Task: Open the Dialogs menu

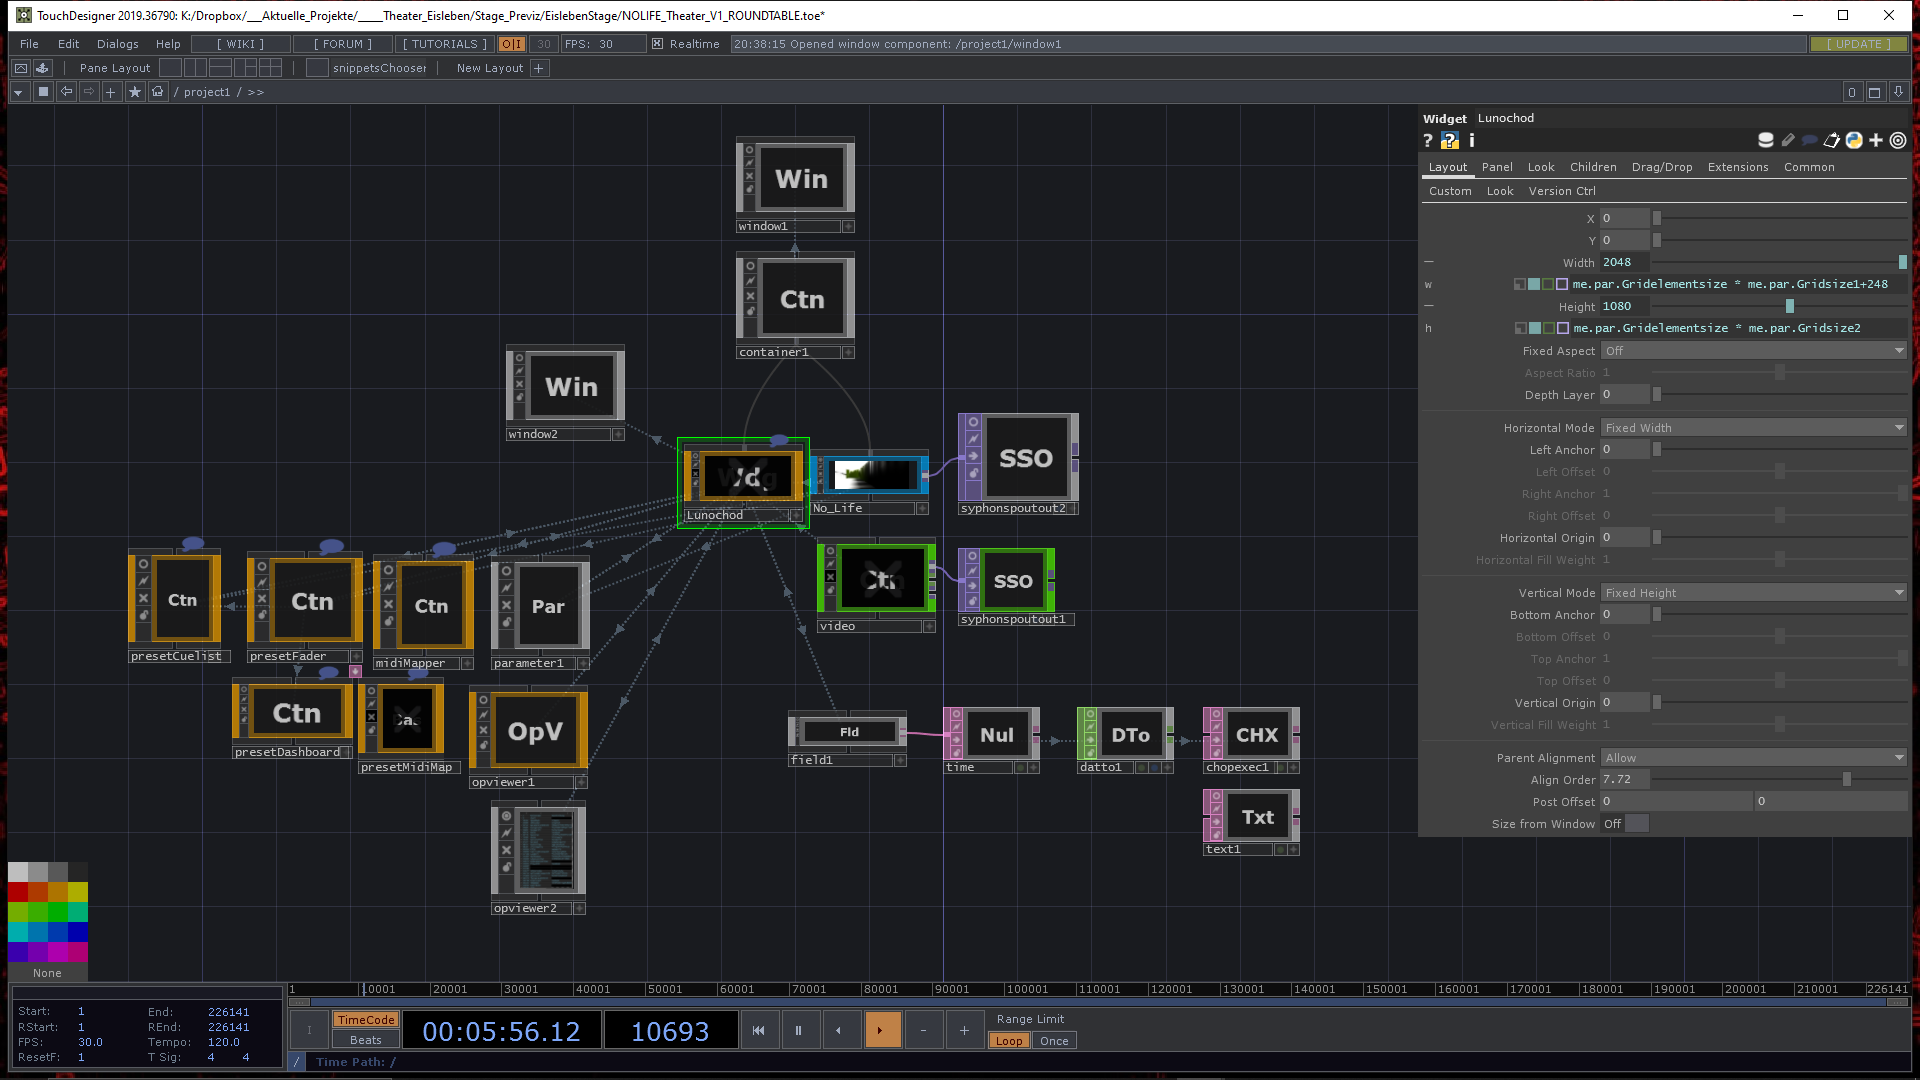Action: [x=118, y=44]
